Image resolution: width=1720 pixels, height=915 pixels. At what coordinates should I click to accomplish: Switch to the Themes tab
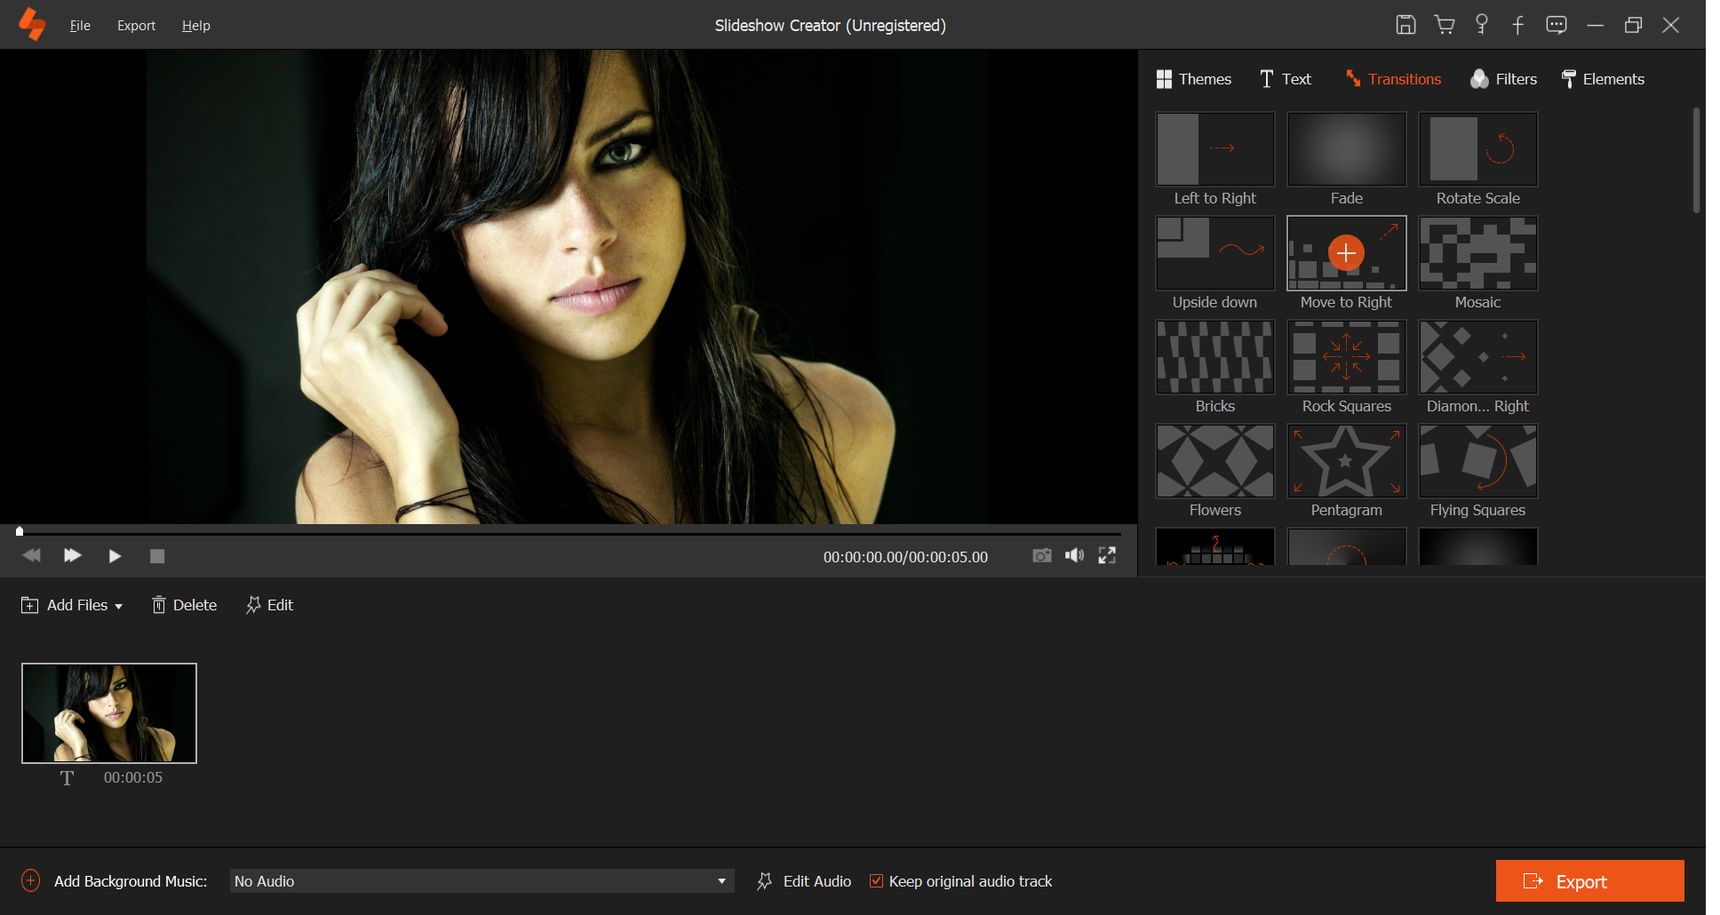[1194, 79]
